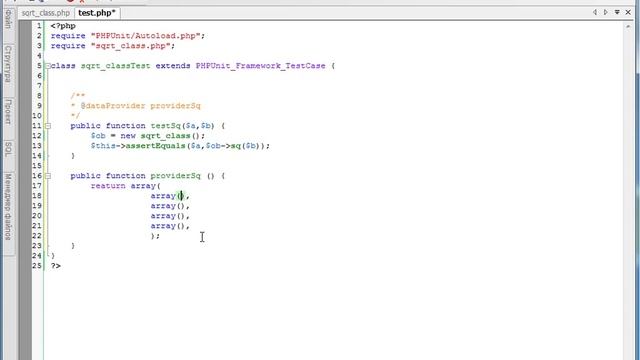Image resolution: width=640 pixels, height=360 pixels.
Task: Click array() on line 21
Action: click(168, 226)
